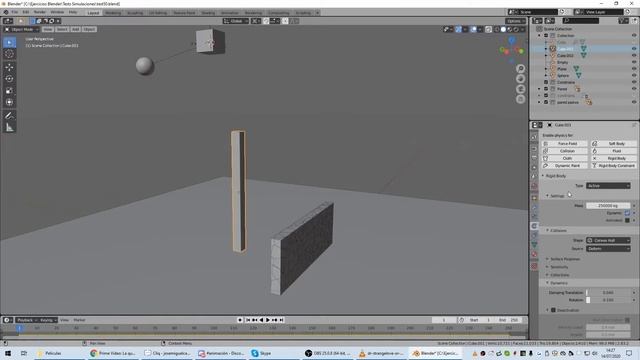Enable Collision physics
This screenshot has height=360, width=640.
[x=564, y=151]
